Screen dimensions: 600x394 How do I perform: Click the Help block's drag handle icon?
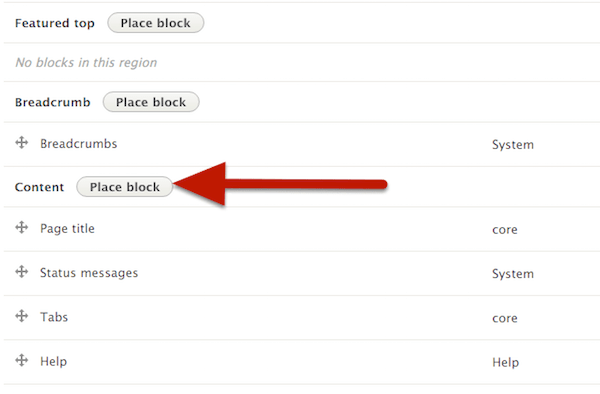22,360
